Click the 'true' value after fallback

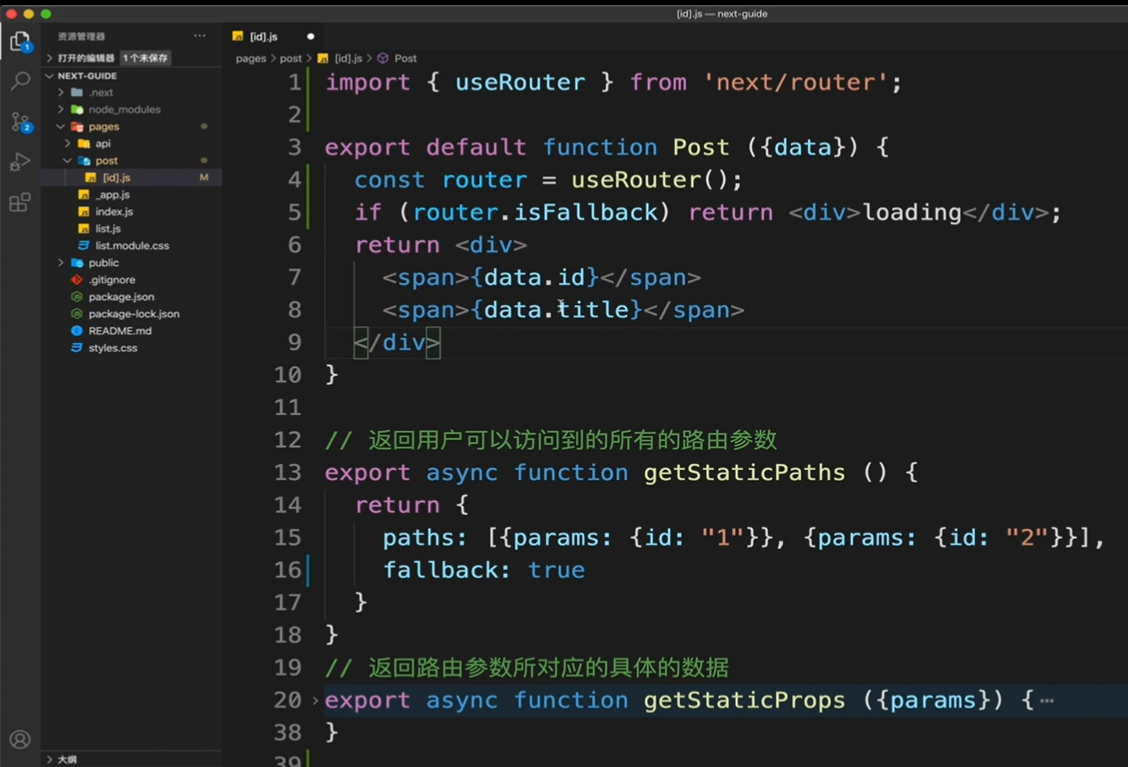pos(556,570)
